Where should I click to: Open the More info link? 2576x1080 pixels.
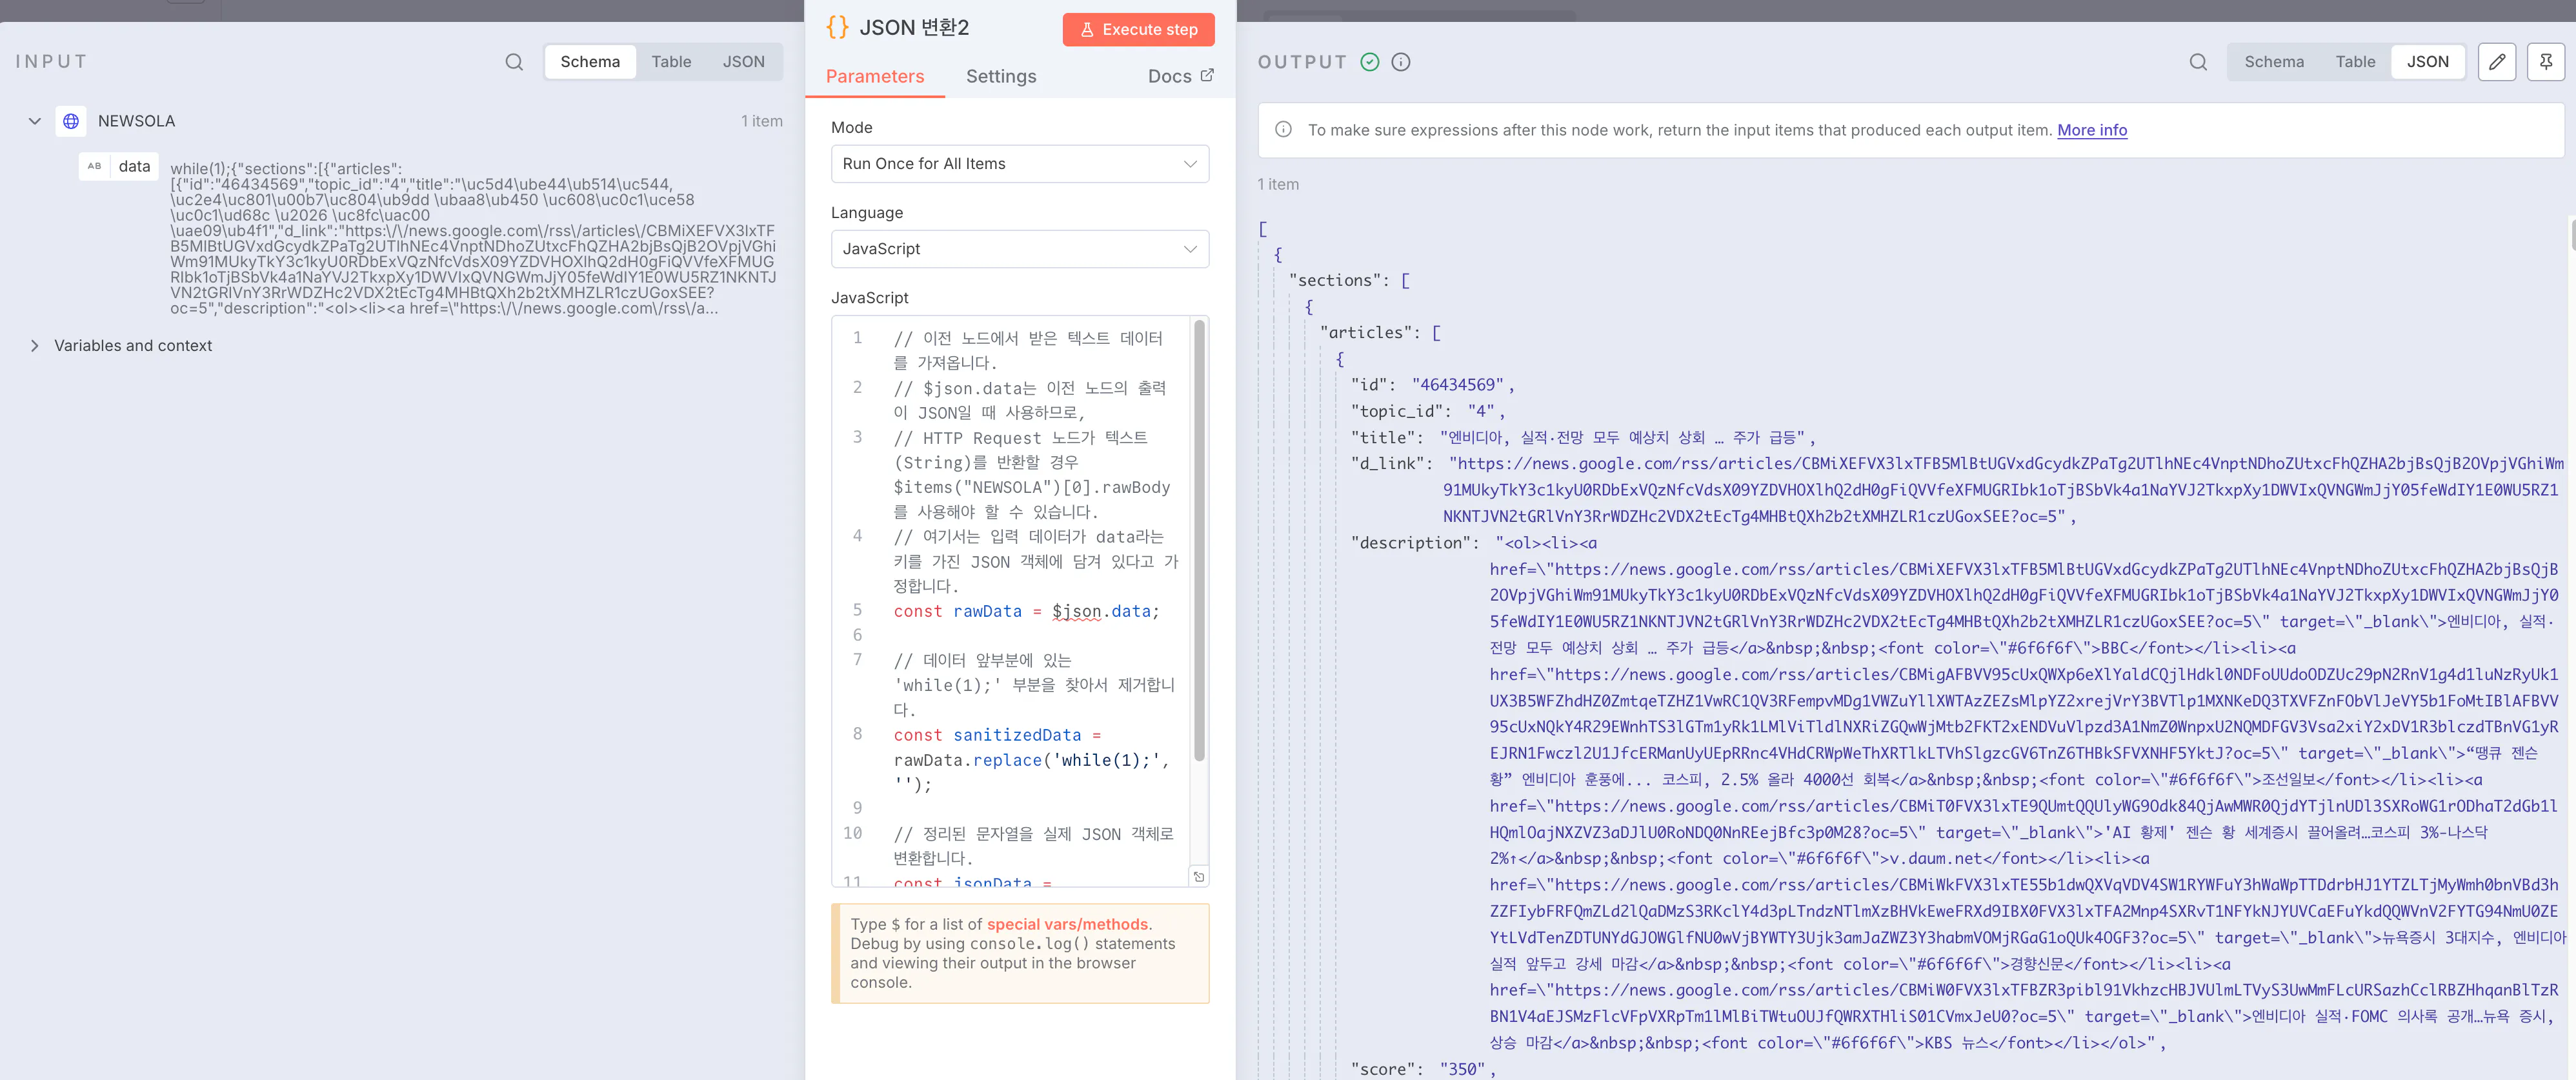click(x=2091, y=130)
